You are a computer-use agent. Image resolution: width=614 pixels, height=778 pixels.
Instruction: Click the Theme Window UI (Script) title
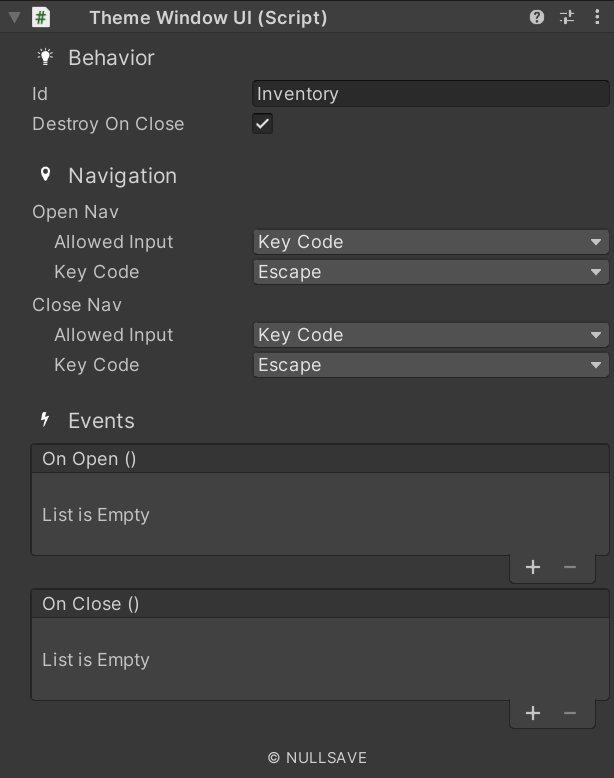click(208, 18)
